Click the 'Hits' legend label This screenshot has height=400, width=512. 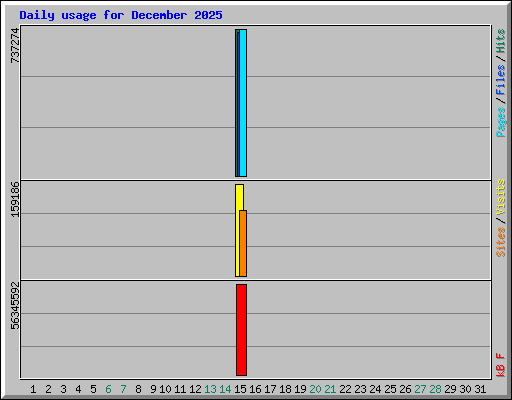tap(500, 41)
